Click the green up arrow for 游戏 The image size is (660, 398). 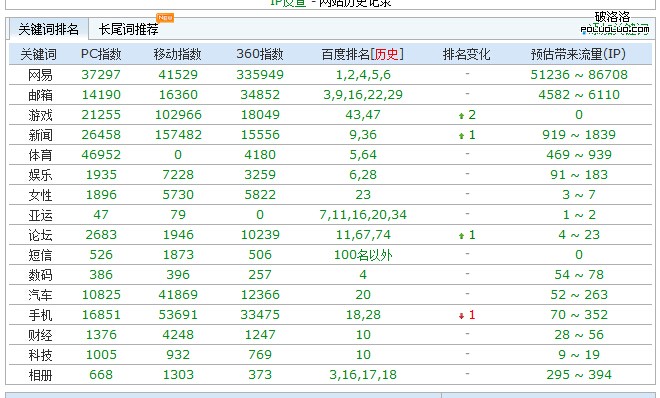coord(461,115)
